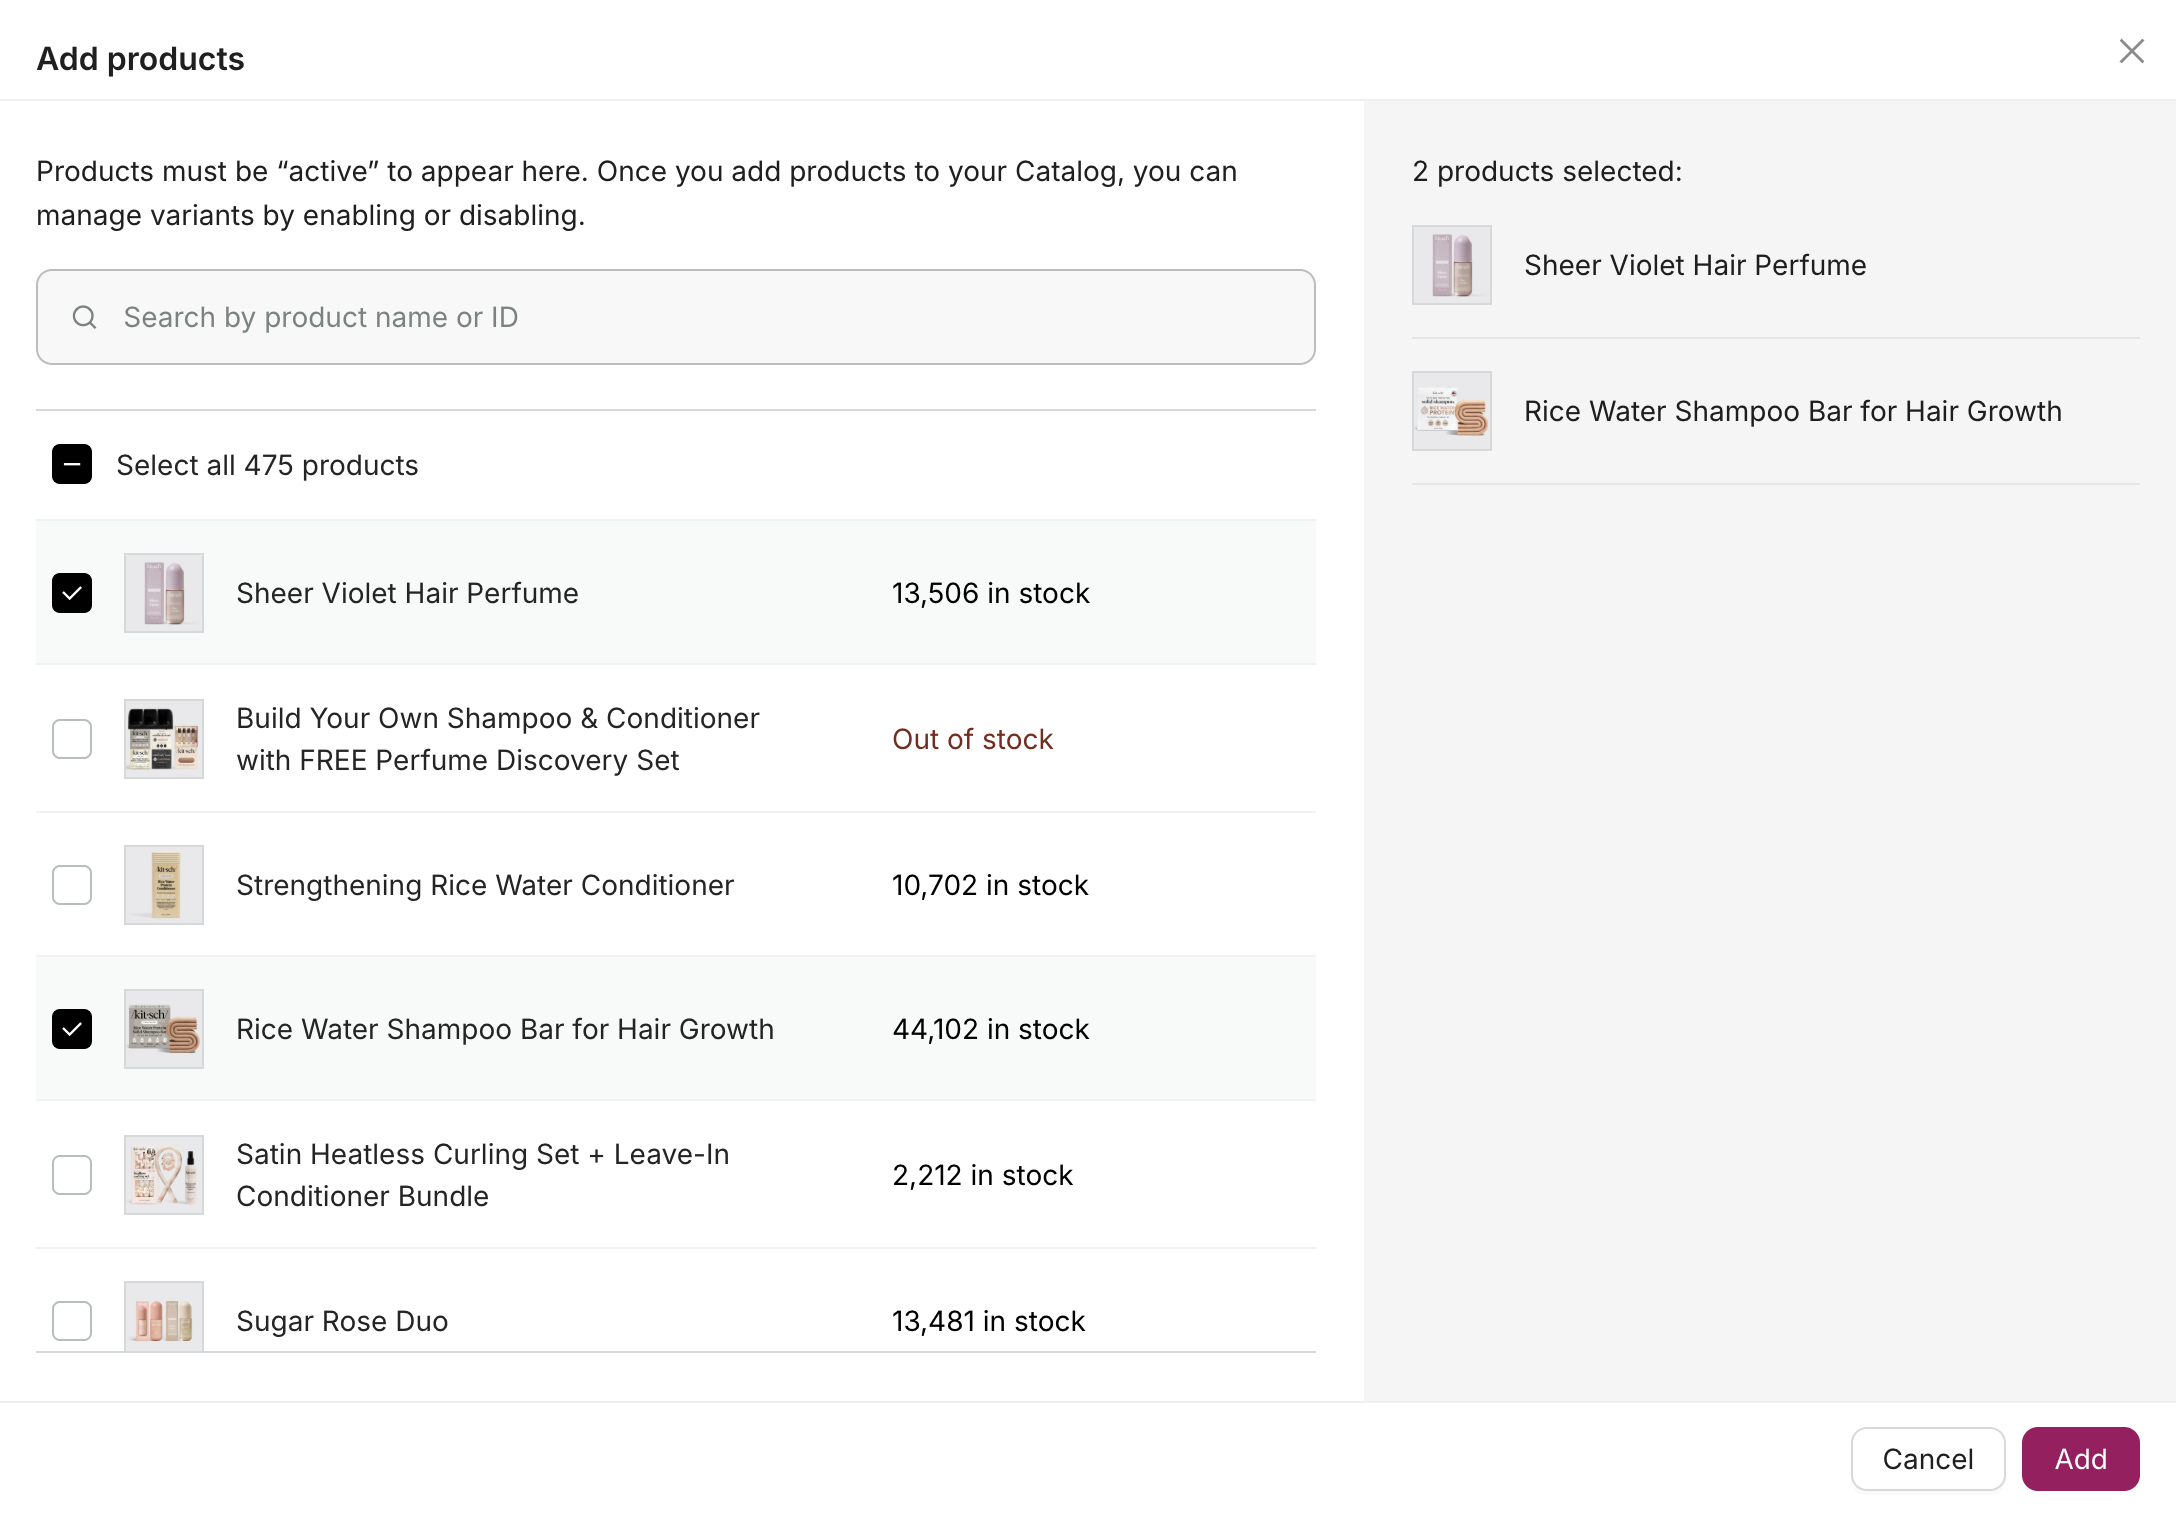This screenshot has width=2176, height=1522.
Task: Click Satin Heatless Curling Set thumbnail
Action: click(164, 1175)
